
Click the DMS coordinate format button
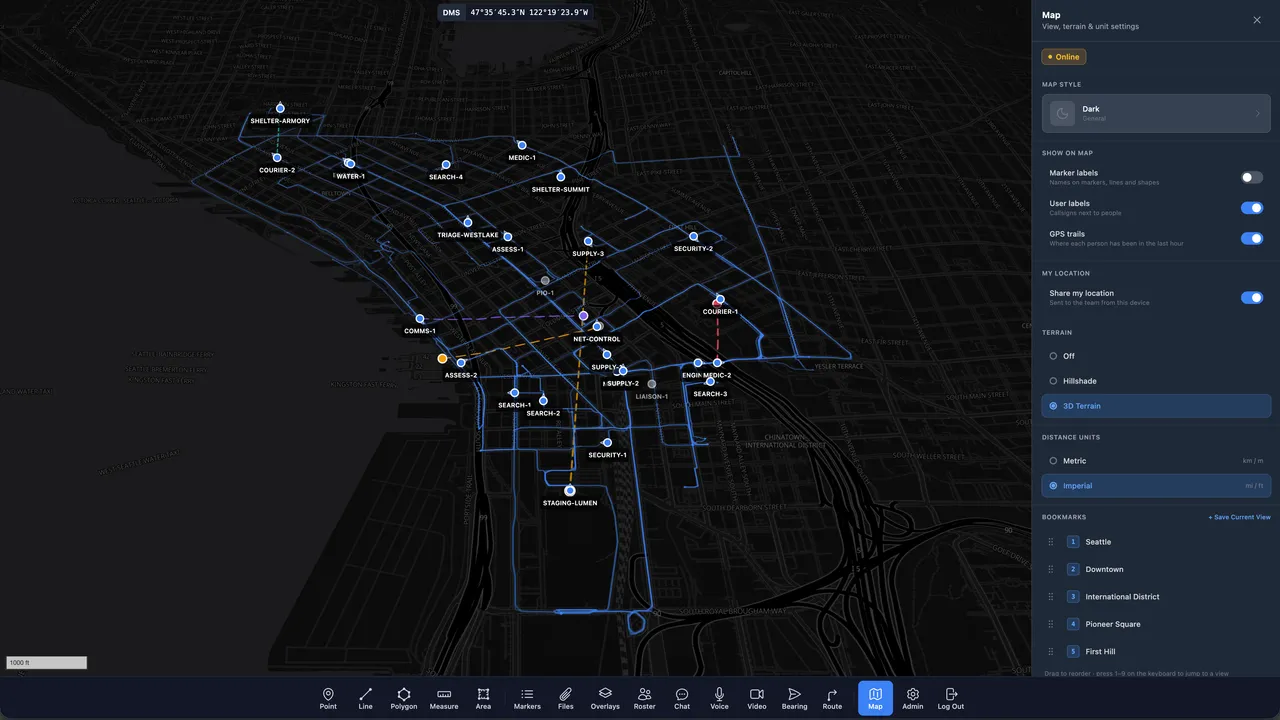(x=451, y=13)
